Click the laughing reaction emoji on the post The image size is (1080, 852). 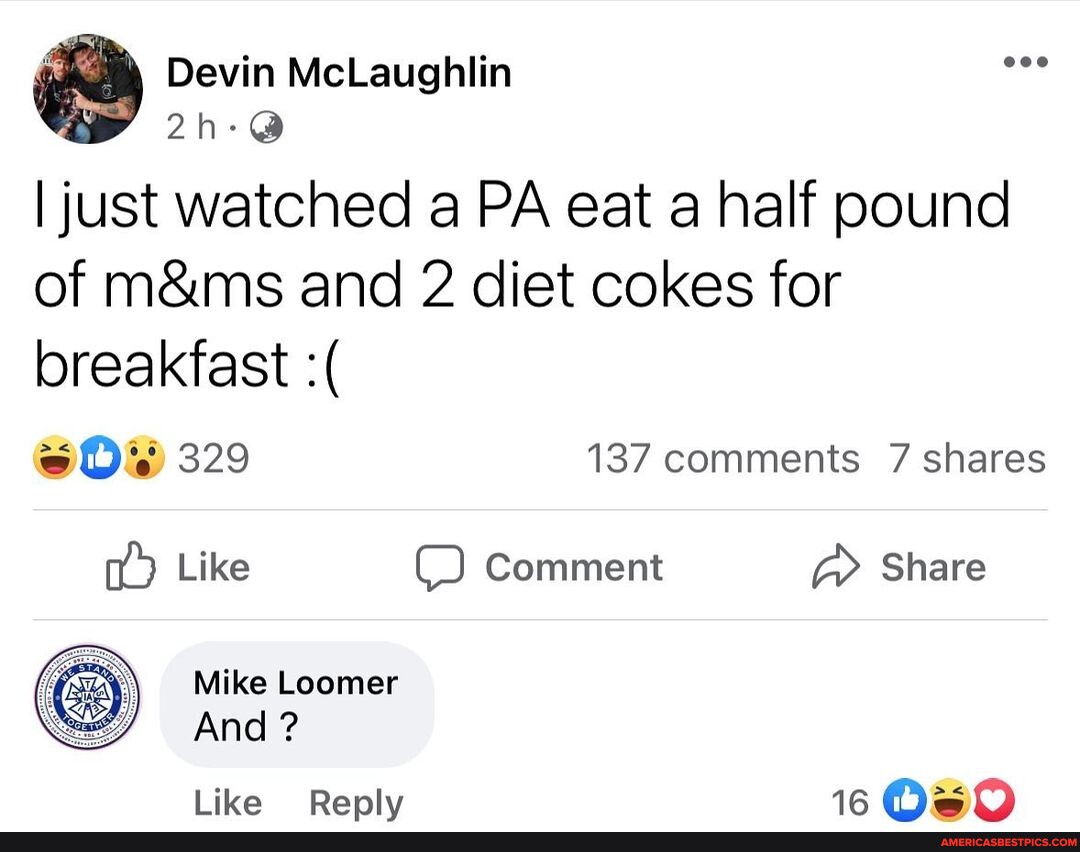[55, 458]
